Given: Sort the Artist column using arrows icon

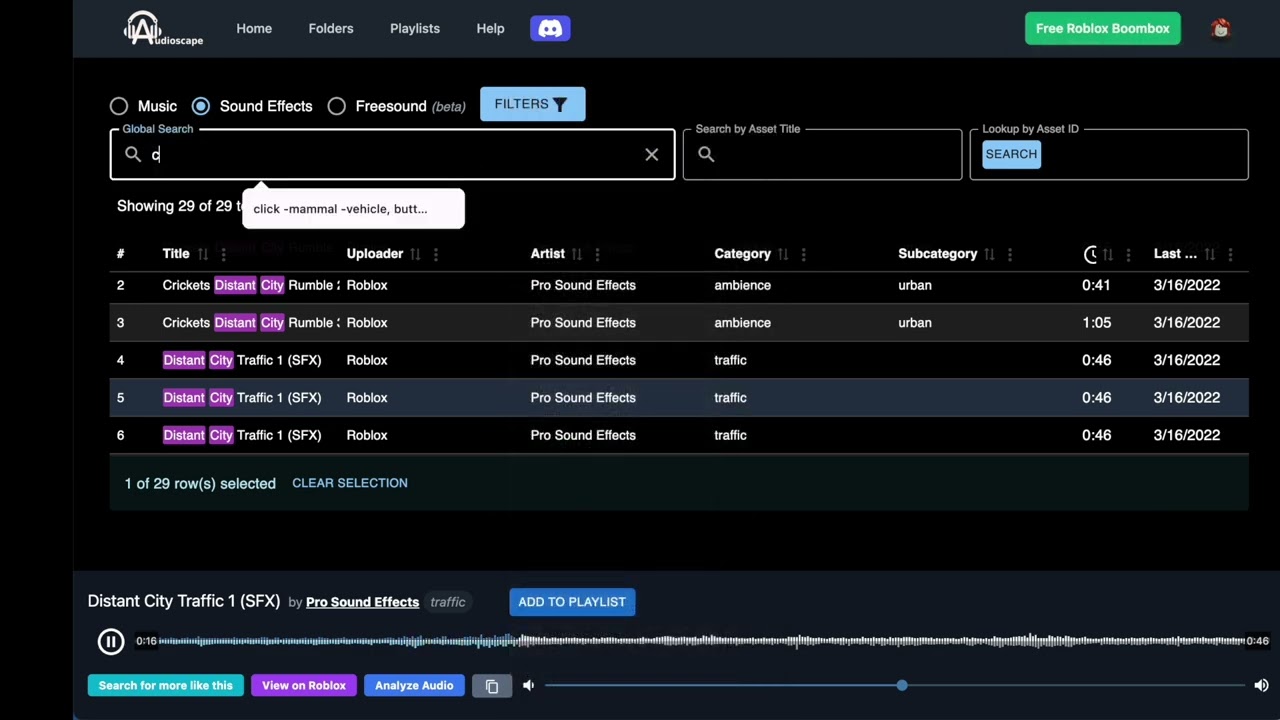Looking at the screenshot, I should click(x=577, y=254).
